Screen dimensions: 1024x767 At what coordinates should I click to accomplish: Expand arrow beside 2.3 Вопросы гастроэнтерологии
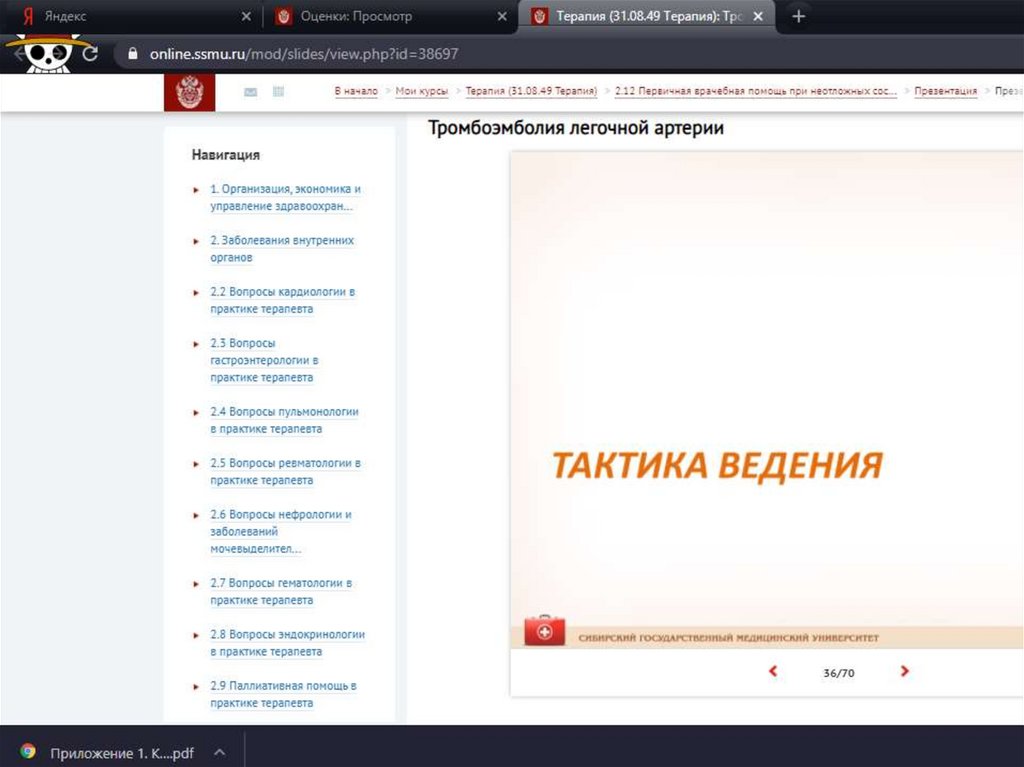196,344
